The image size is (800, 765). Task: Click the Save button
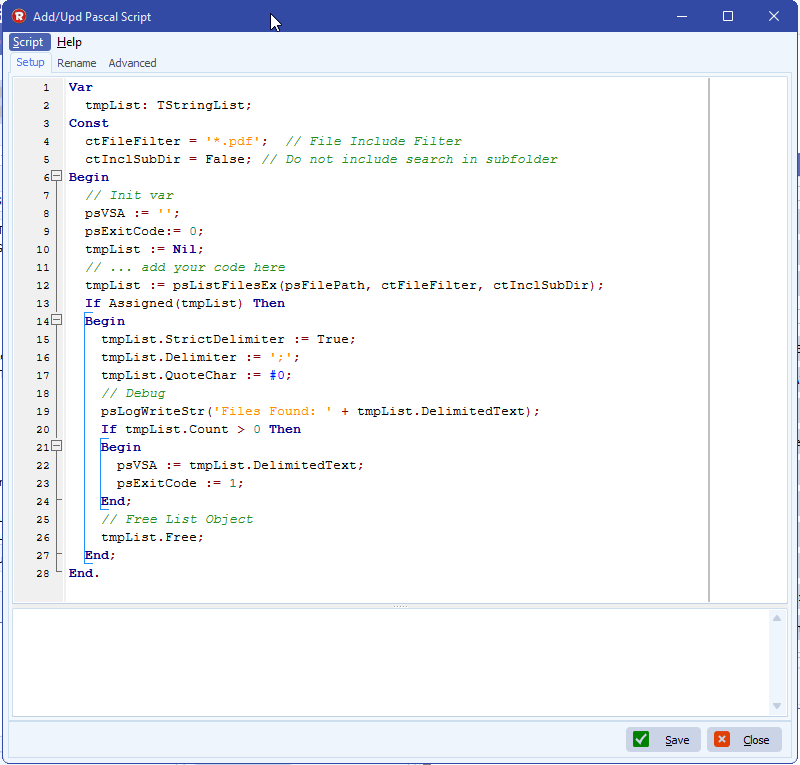coord(663,739)
